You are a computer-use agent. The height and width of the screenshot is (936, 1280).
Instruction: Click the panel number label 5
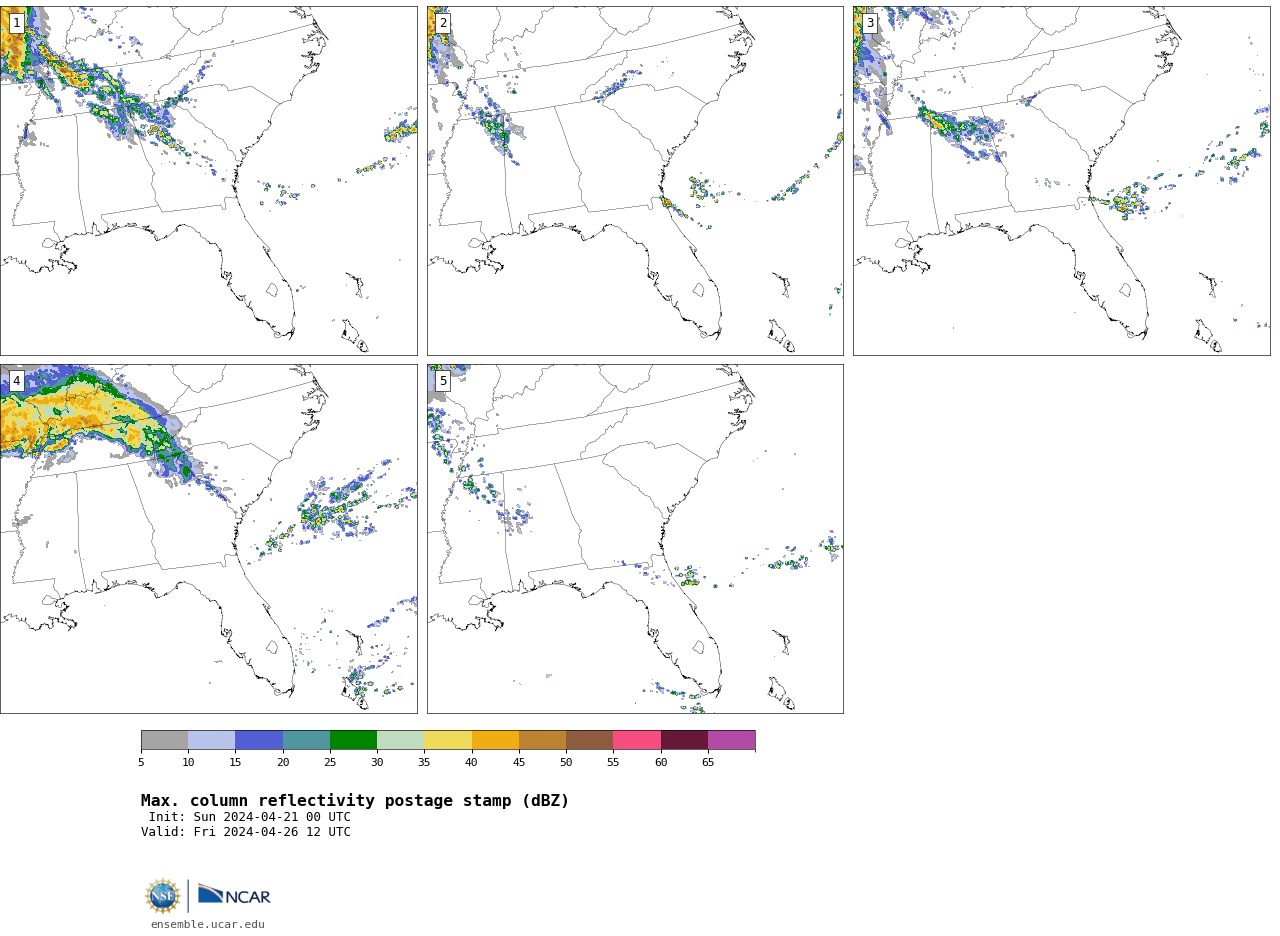443,381
